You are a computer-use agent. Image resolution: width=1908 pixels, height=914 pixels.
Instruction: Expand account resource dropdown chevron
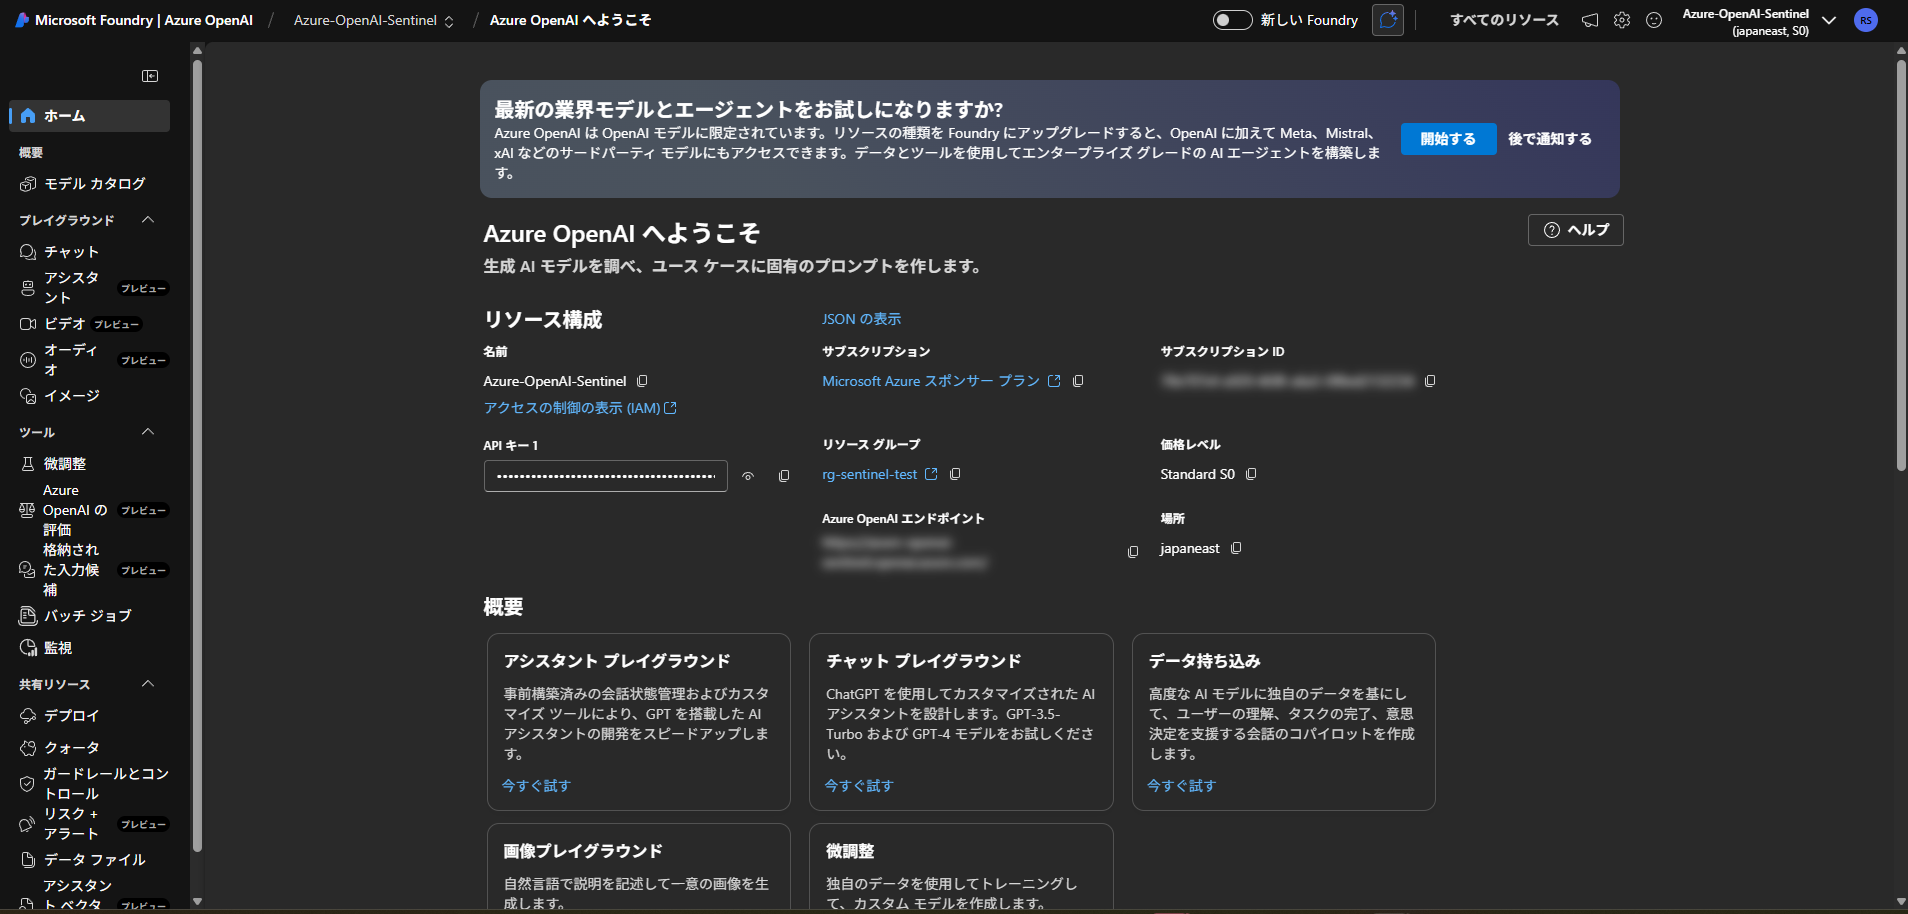(1829, 20)
